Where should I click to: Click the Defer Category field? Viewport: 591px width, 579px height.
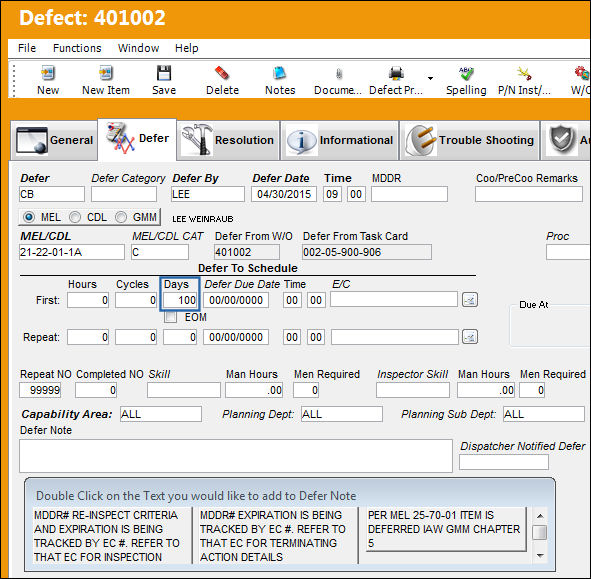pos(124,194)
